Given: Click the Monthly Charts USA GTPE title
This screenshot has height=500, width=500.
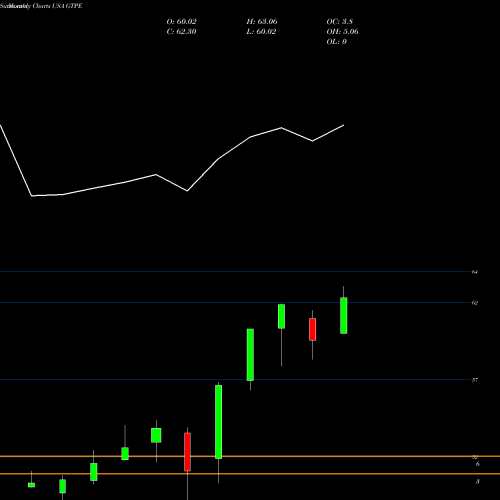Looking at the screenshot, I should click(x=41, y=6).
